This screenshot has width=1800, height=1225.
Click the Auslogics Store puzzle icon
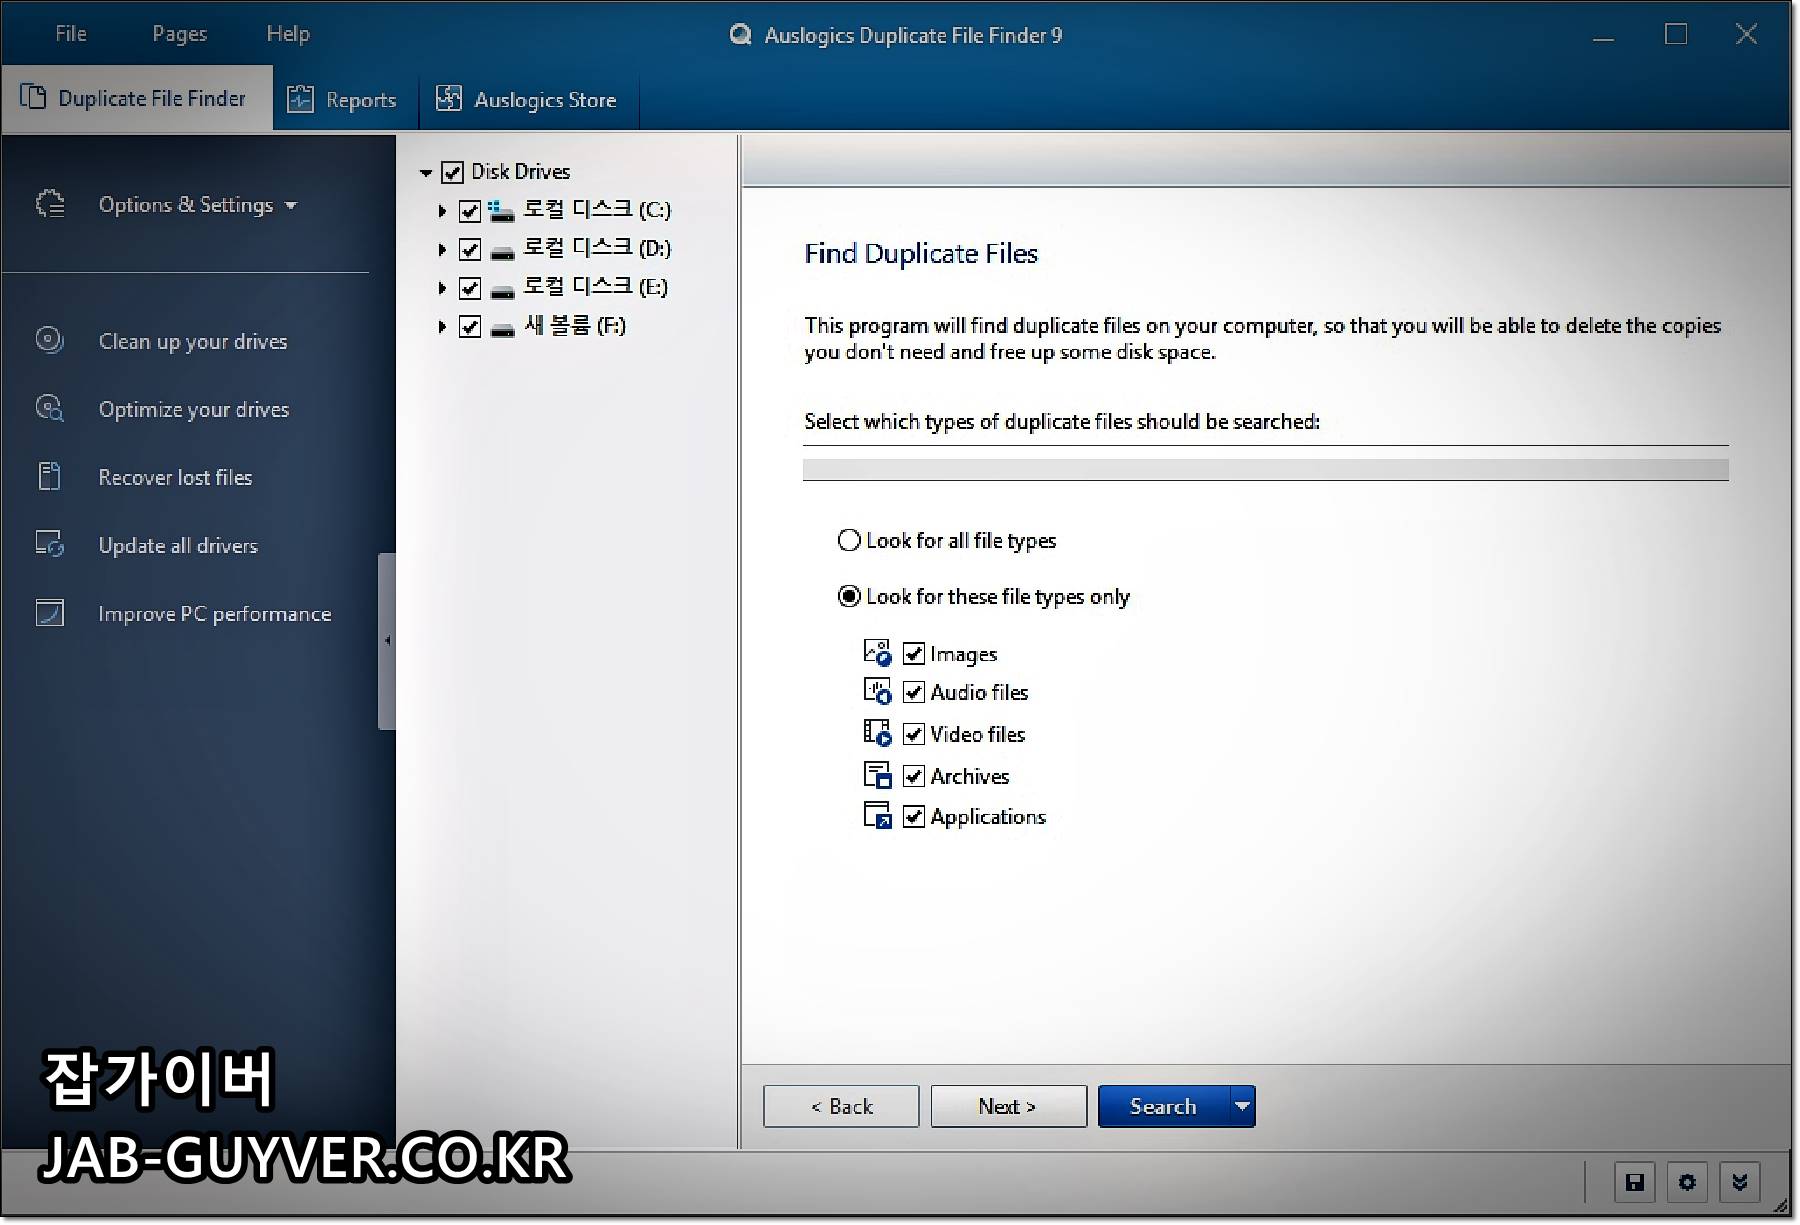point(449,98)
